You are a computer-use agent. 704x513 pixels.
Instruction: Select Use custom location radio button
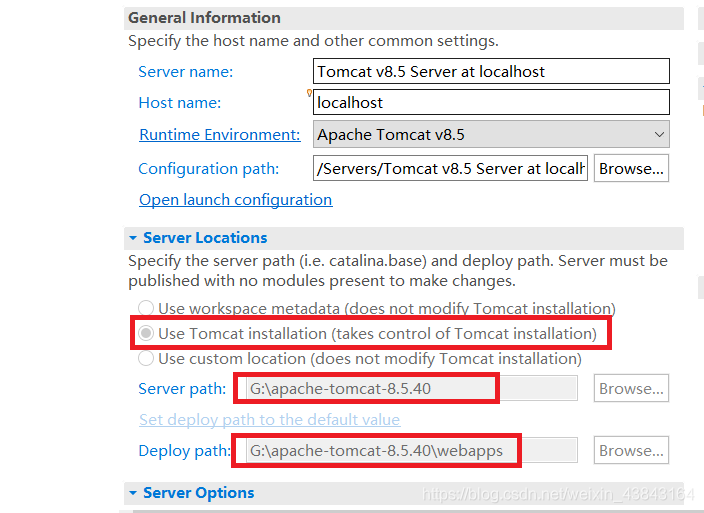coord(146,359)
